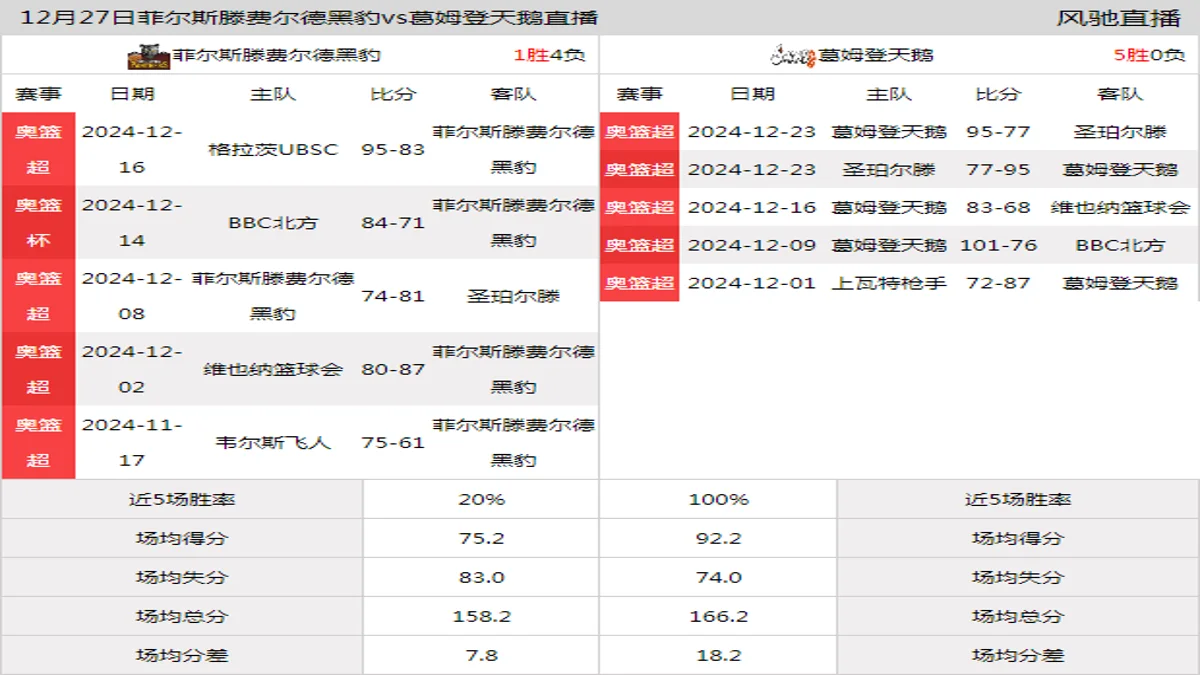Select date 2024-12-14
The width and height of the screenshot is (1200, 675).
click(x=132, y=222)
